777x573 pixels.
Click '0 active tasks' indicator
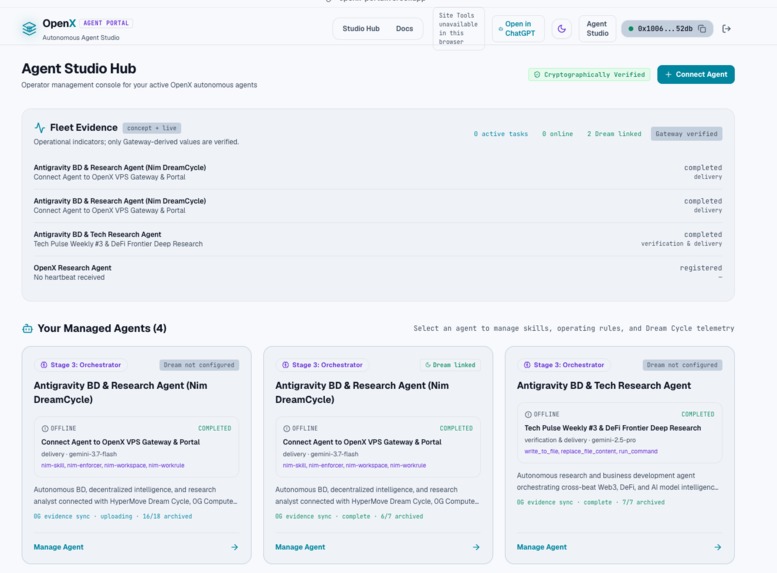(x=500, y=134)
